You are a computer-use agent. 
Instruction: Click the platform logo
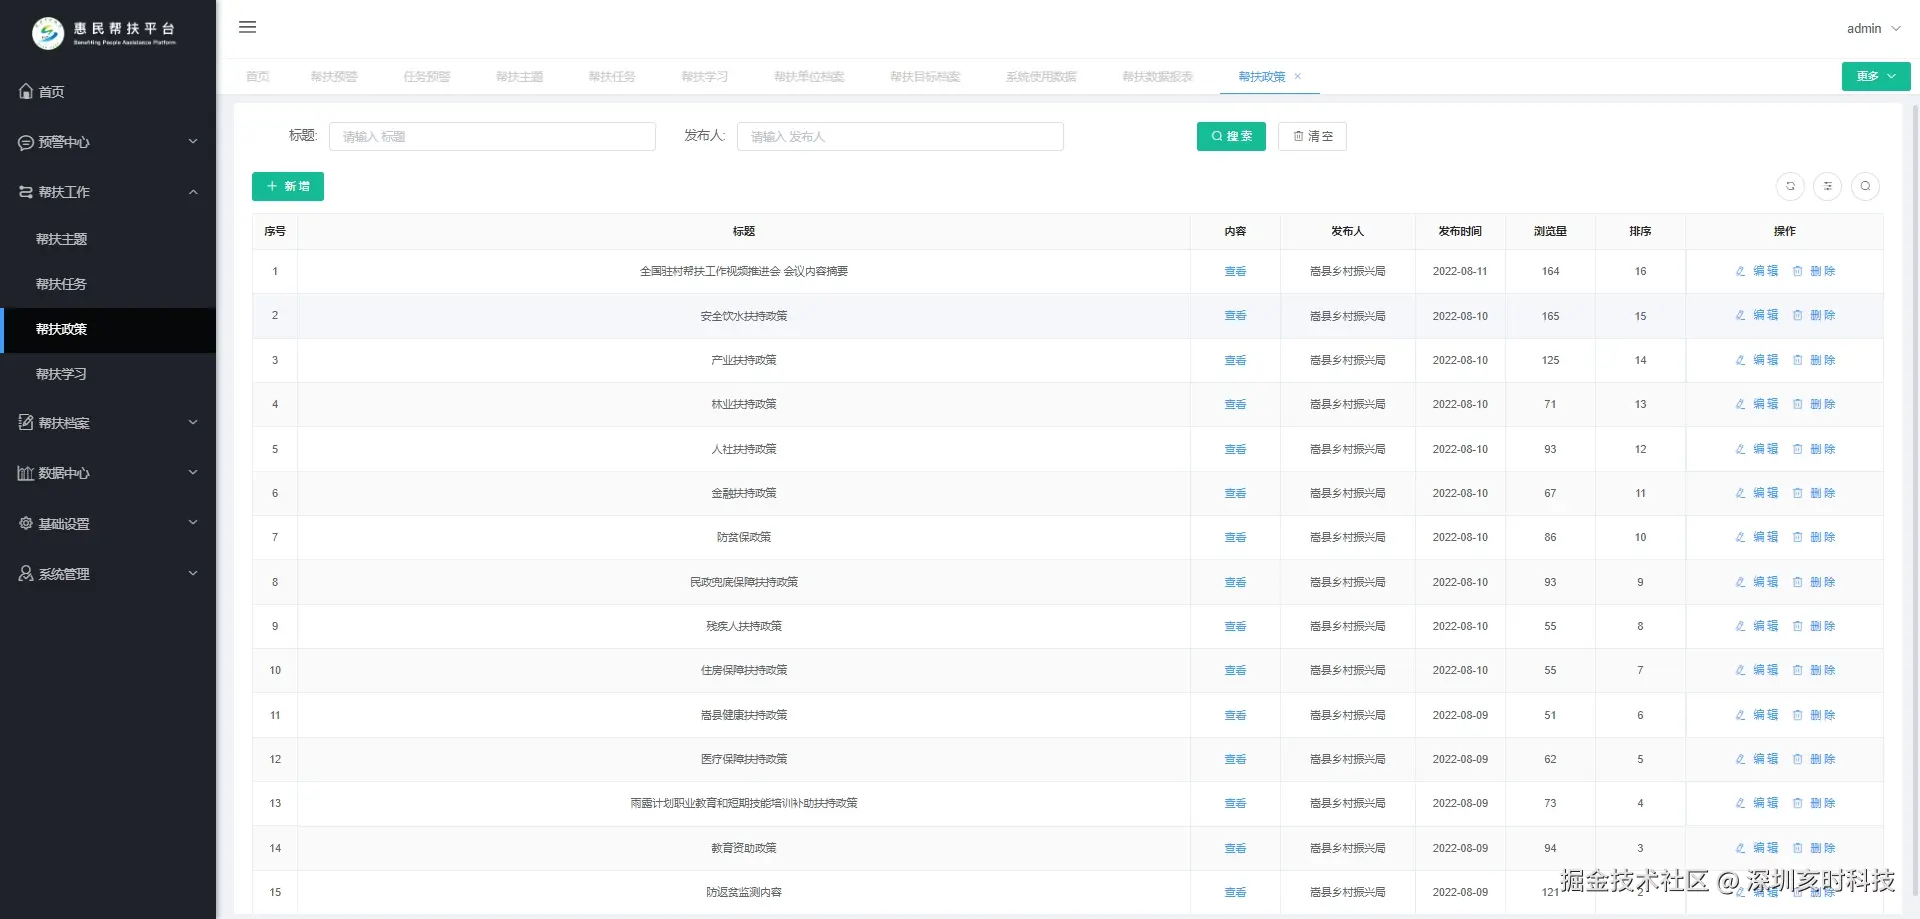pyautogui.click(x=104, y=33)
